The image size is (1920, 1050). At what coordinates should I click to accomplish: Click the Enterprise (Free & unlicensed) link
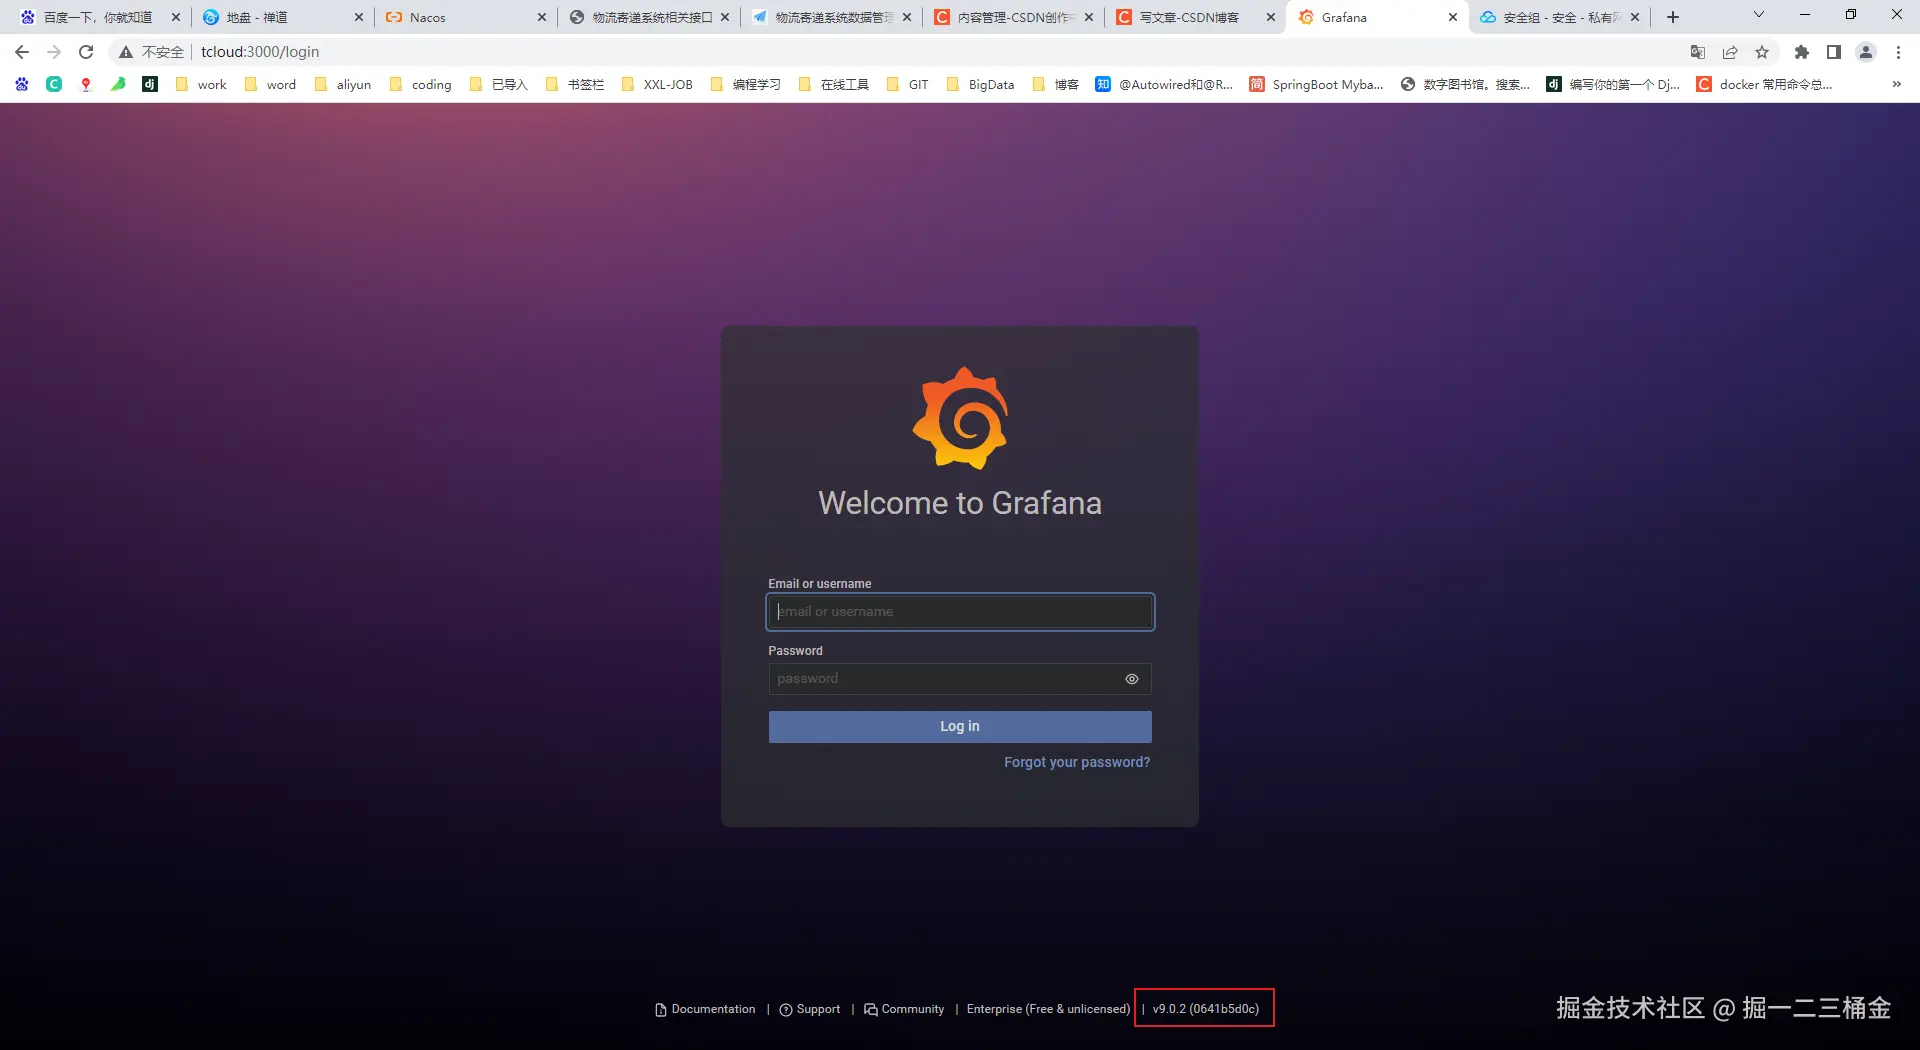click(x=1048, y=1009)
